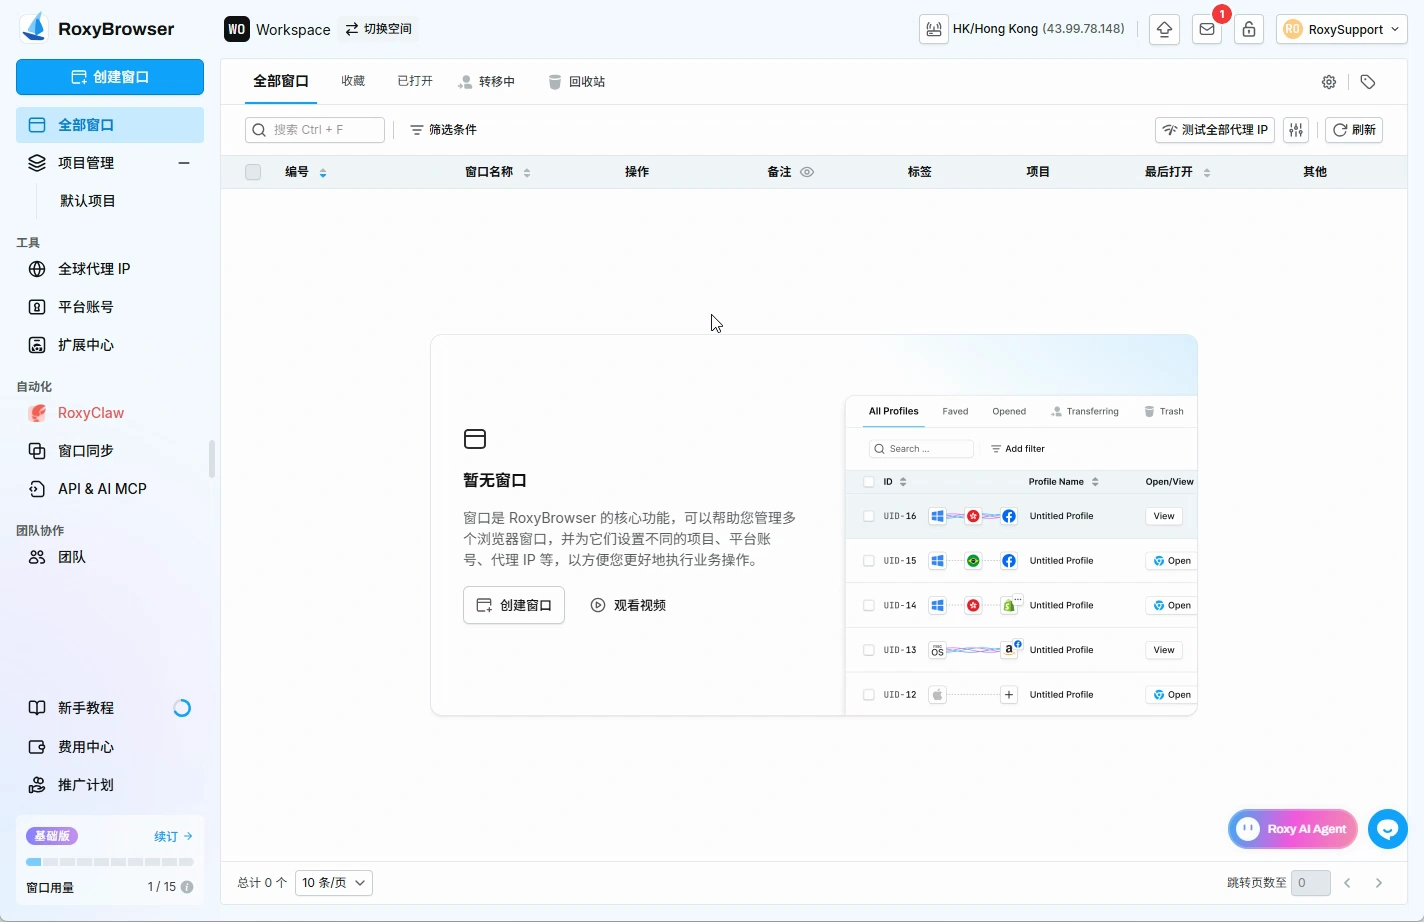Sort by 窗口名称 column arrows

pos(527,173)
